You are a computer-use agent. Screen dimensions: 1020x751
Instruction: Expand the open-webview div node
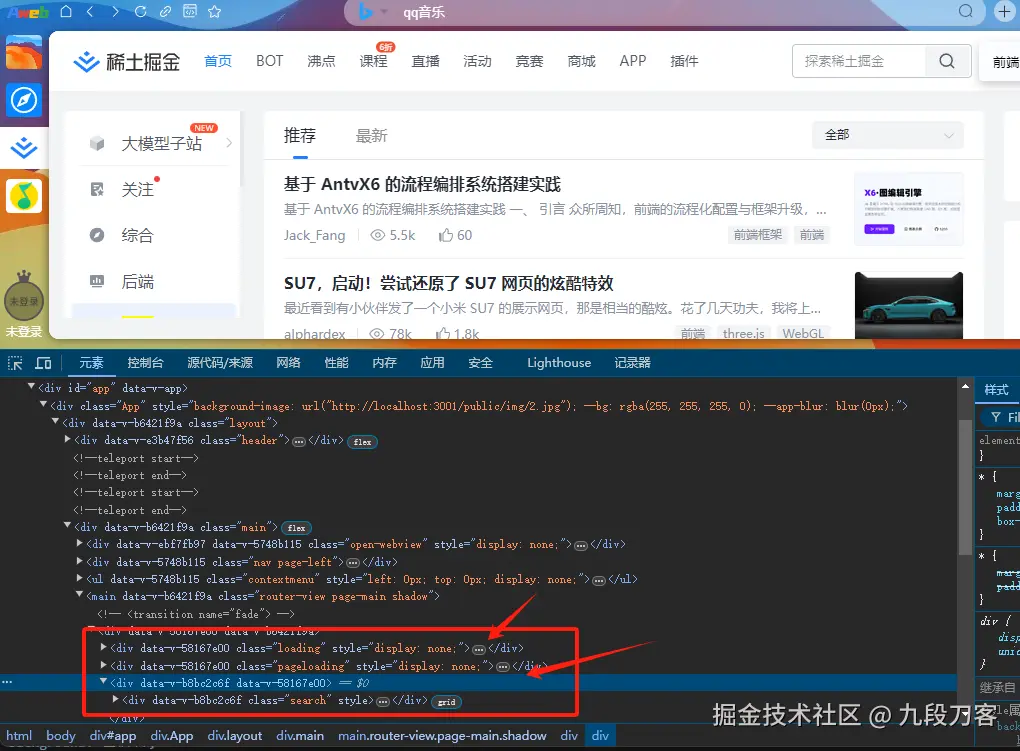click(79, 543)
